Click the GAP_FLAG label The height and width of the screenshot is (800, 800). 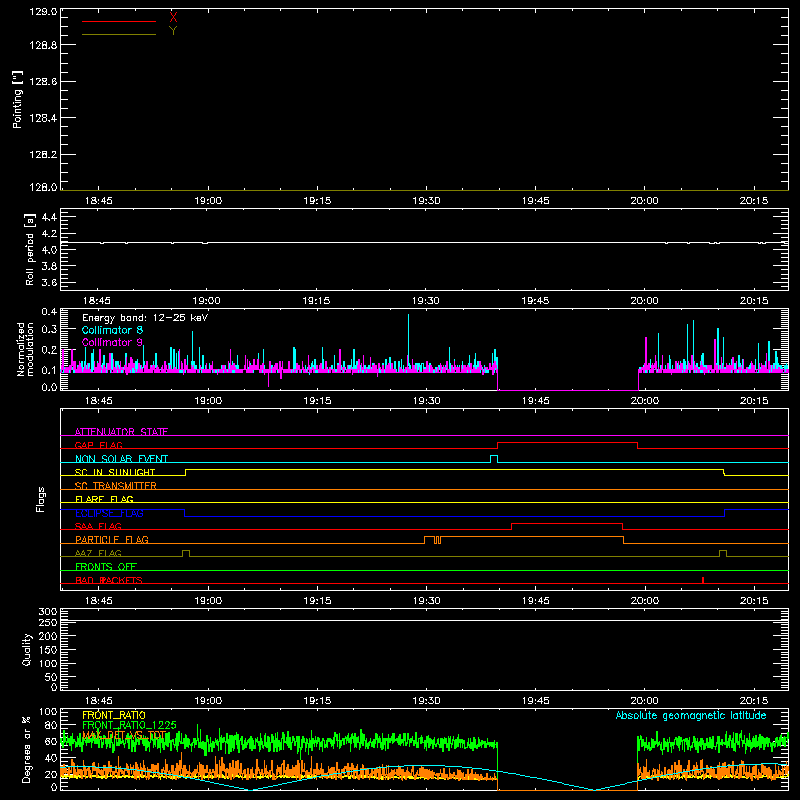click(98, 445)
